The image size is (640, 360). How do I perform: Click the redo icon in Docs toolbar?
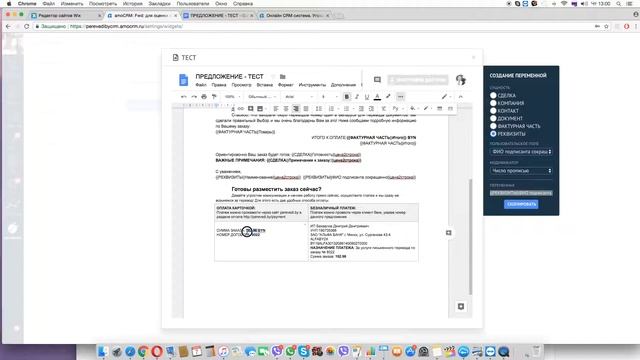click(194, 97)
